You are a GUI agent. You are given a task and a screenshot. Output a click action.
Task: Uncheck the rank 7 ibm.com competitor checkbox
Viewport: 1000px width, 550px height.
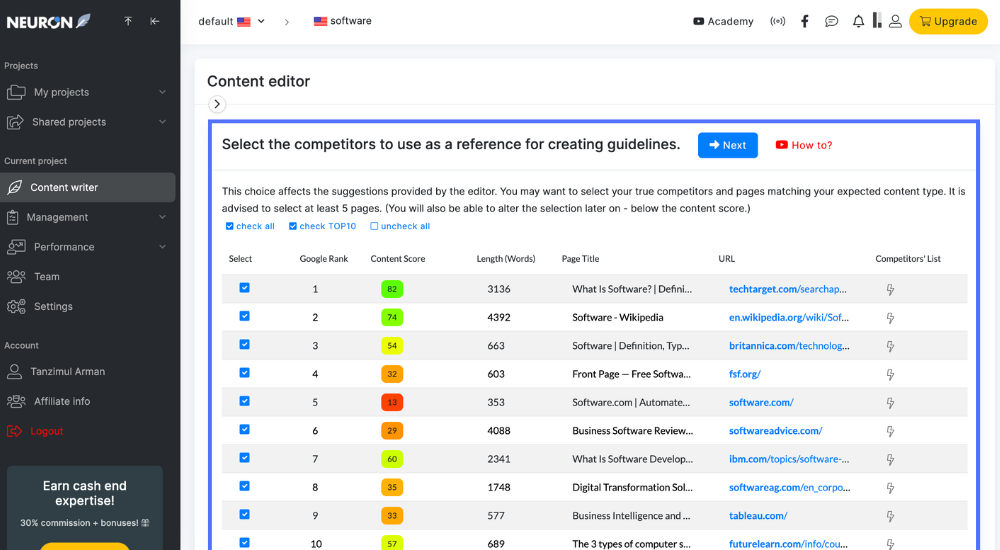pyautogui.click(x=244, y=457)
